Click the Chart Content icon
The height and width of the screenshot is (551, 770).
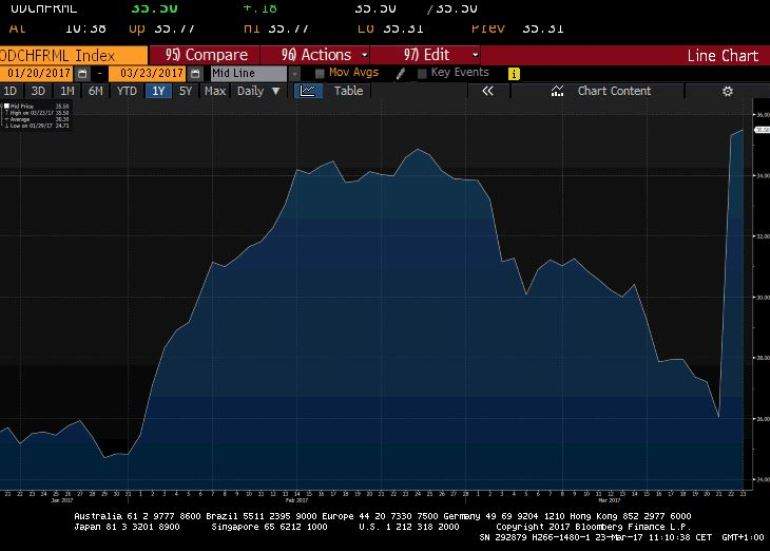557,91
